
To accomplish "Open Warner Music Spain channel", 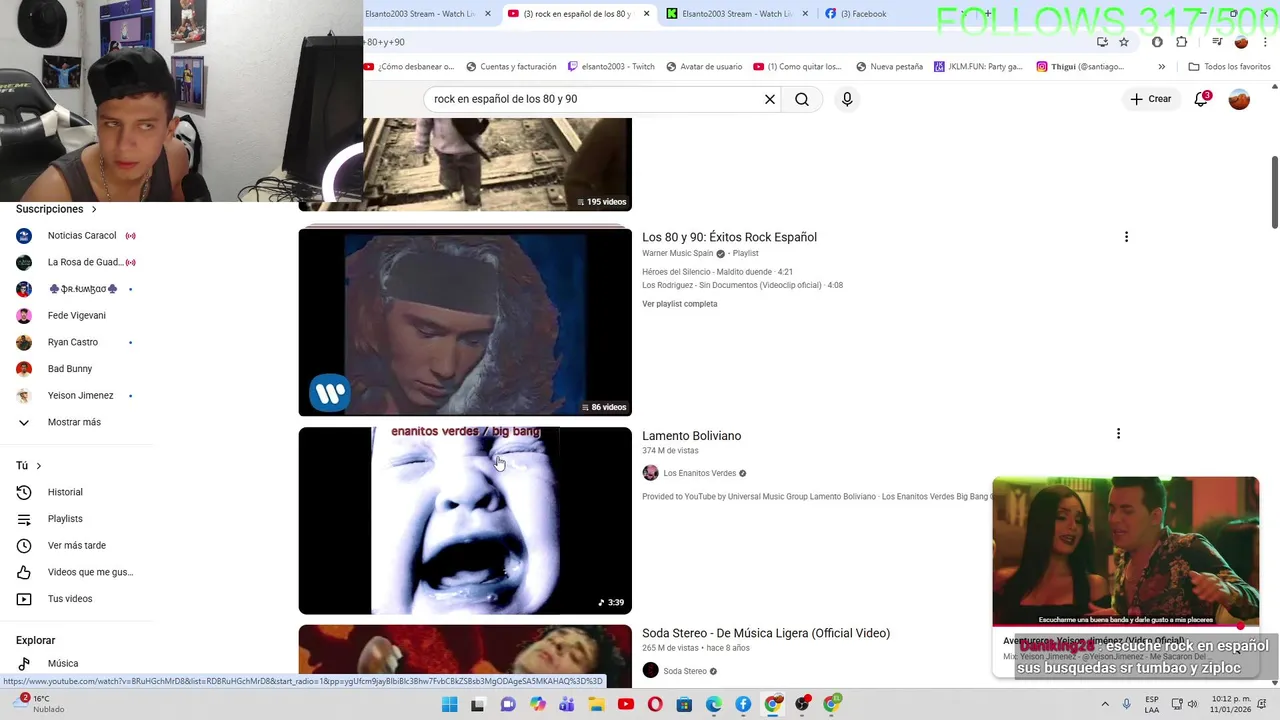I will (677, 254).
